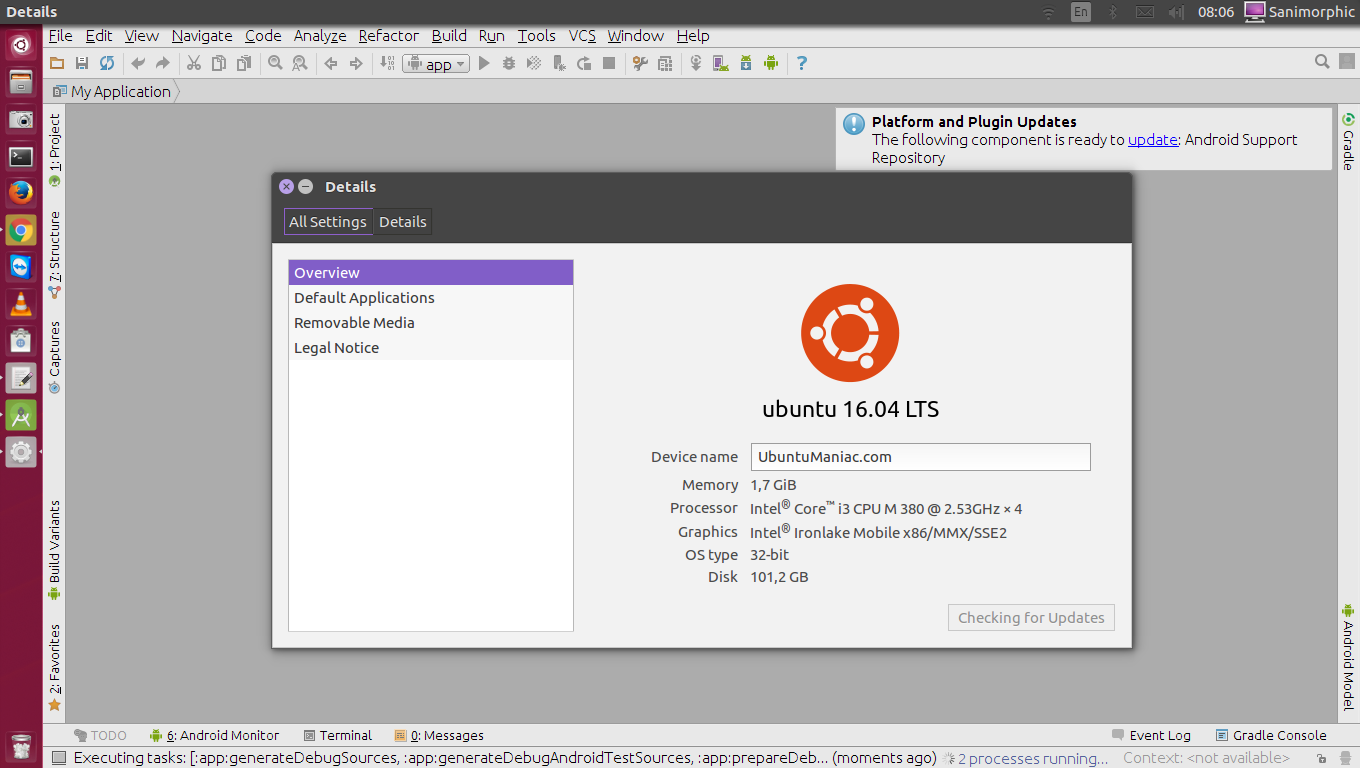Open the Sanimorphic session menu
1360x768 pixels.
point(1299,12)
